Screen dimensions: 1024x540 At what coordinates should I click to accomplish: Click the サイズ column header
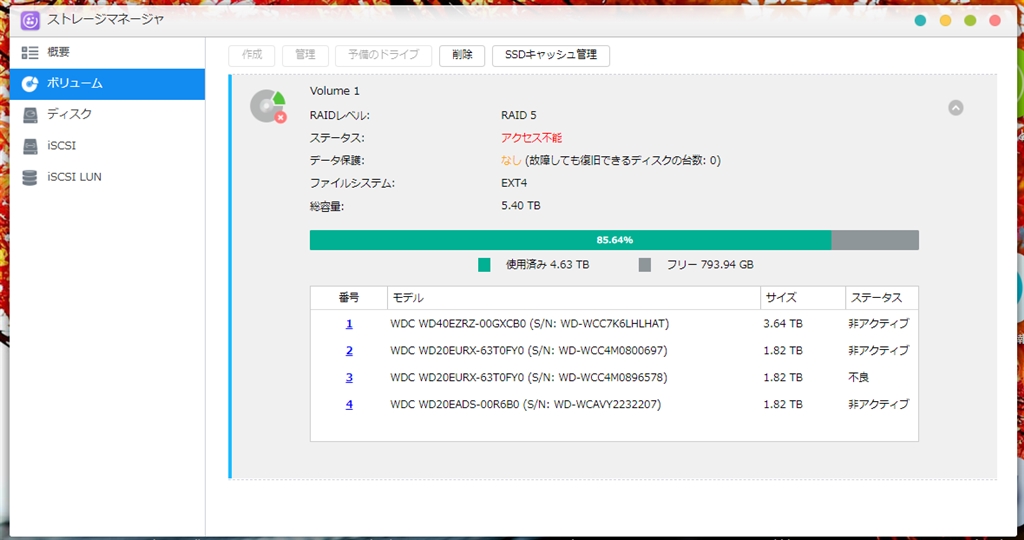click(803, 298)
